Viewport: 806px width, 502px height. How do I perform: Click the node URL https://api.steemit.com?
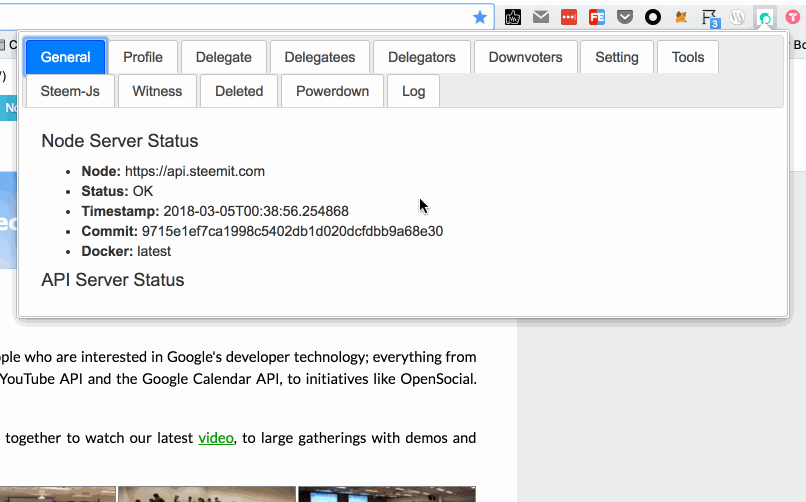tap(195, 171)
